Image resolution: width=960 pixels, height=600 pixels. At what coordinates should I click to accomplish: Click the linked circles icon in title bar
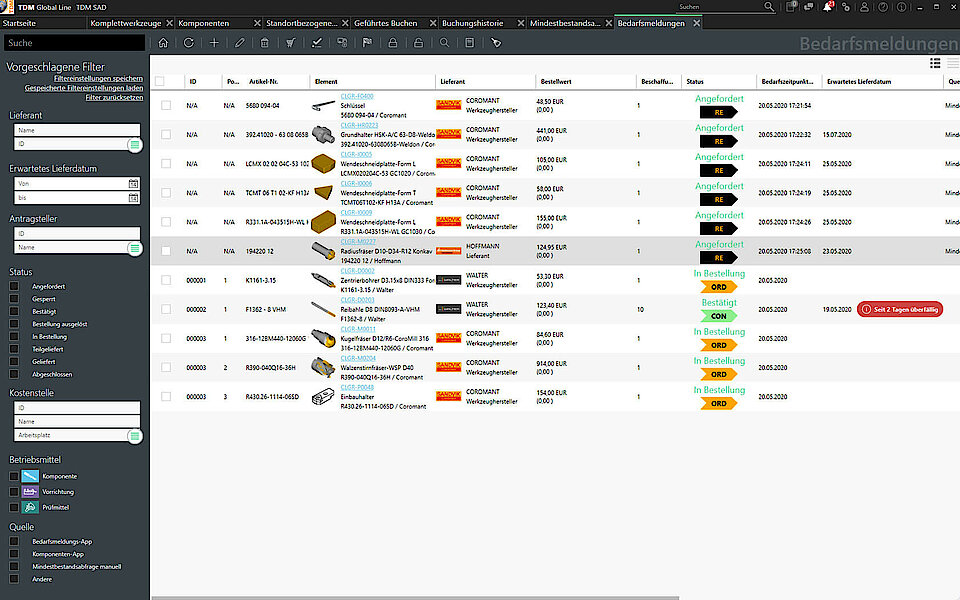coord(846,7)
